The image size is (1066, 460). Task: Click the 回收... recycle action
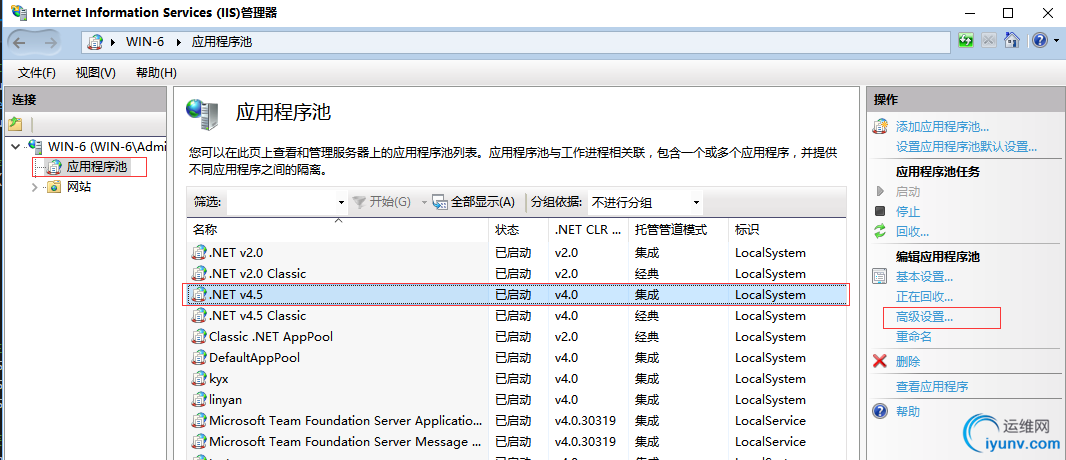pos(912,232)
